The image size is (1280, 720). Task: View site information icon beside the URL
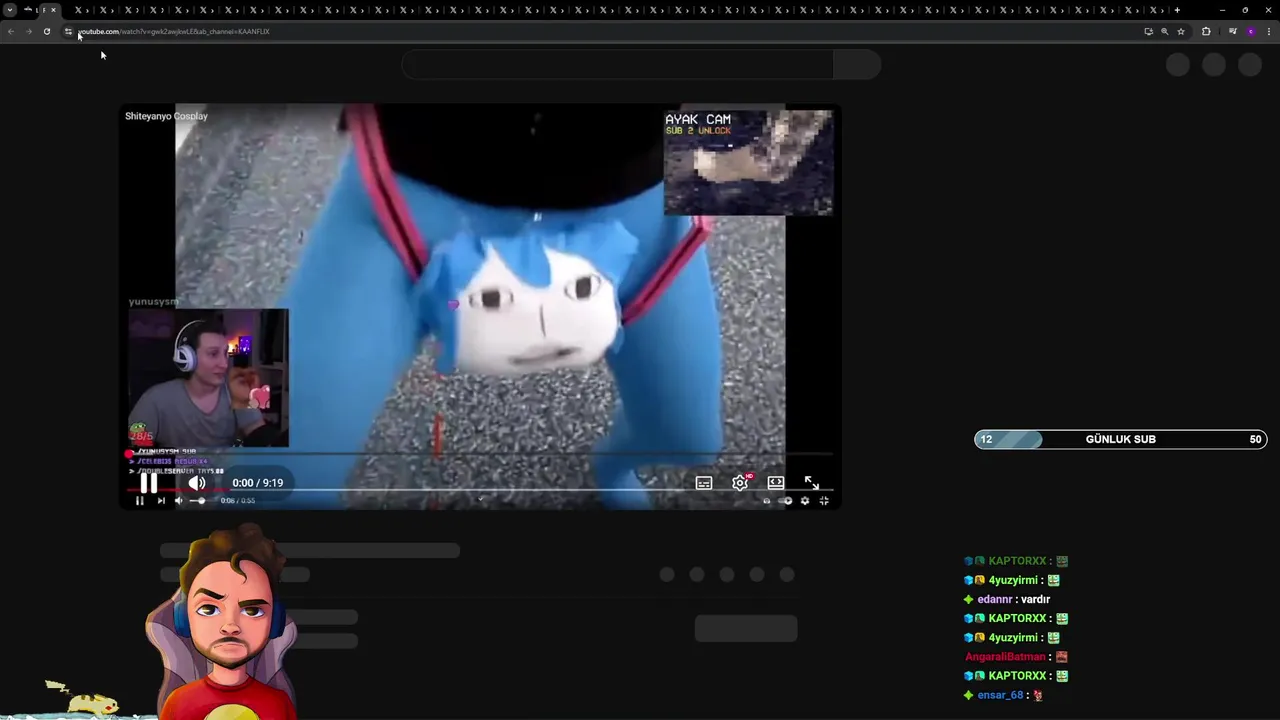coord(68,31)
